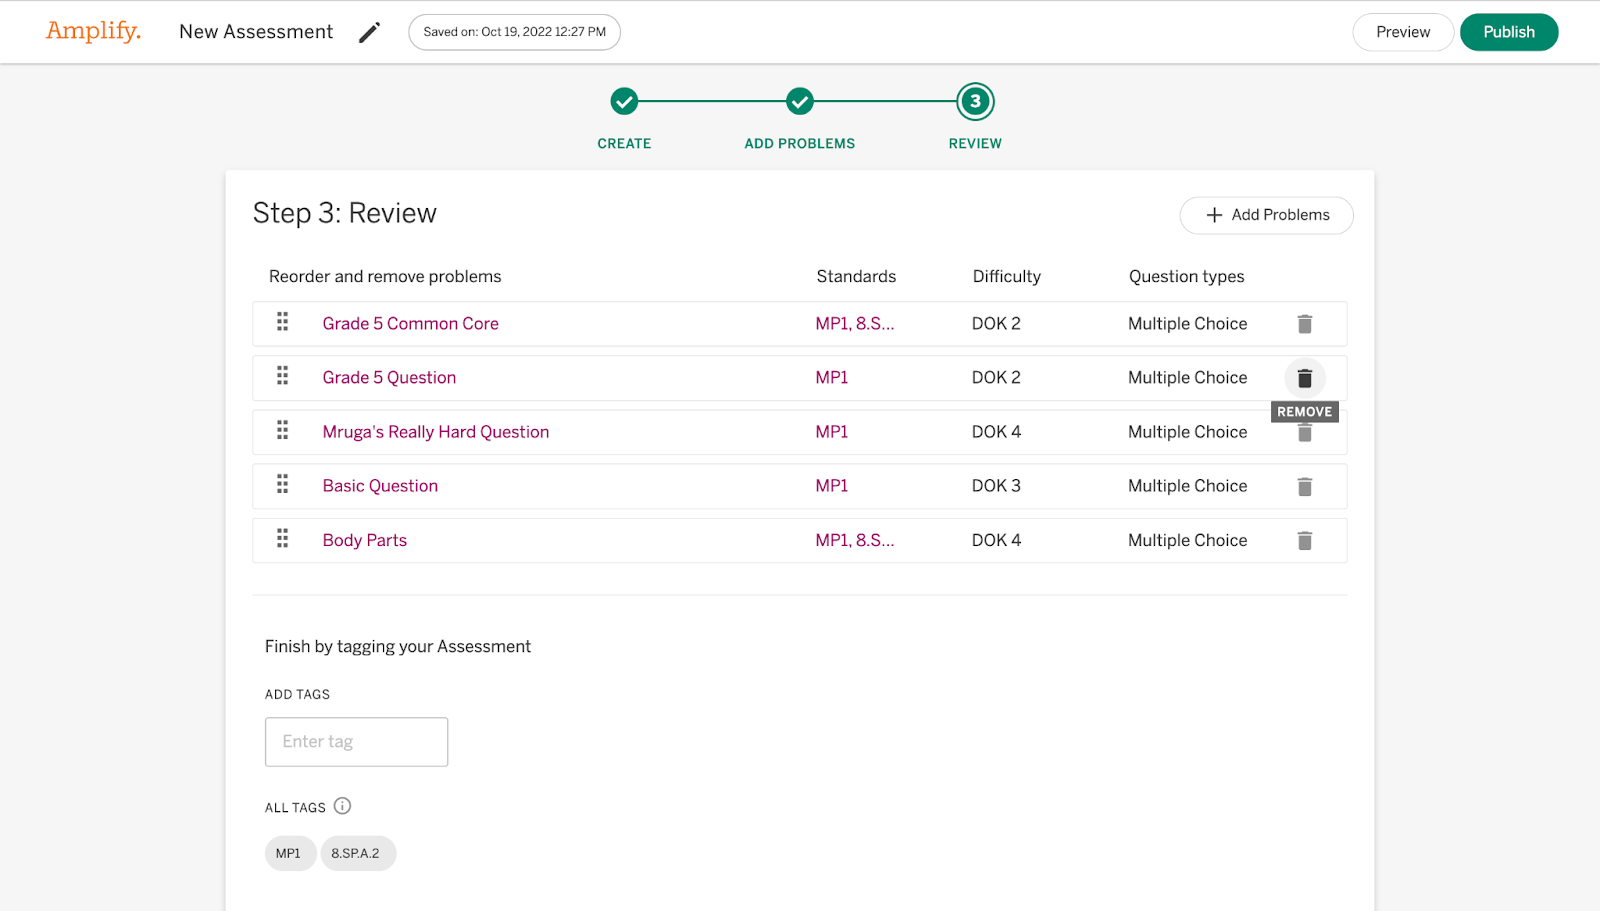Remove the Grade 5 Common Core problem
Image resolution: width=1600 pixels, height=911 pixels.
point(1304,324)
